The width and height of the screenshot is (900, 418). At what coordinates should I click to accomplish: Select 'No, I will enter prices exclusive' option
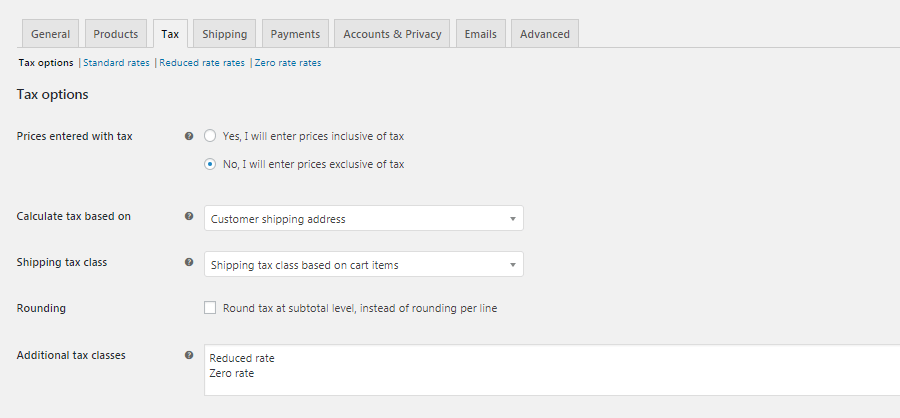pyautogui.click(x=210, y=164)
